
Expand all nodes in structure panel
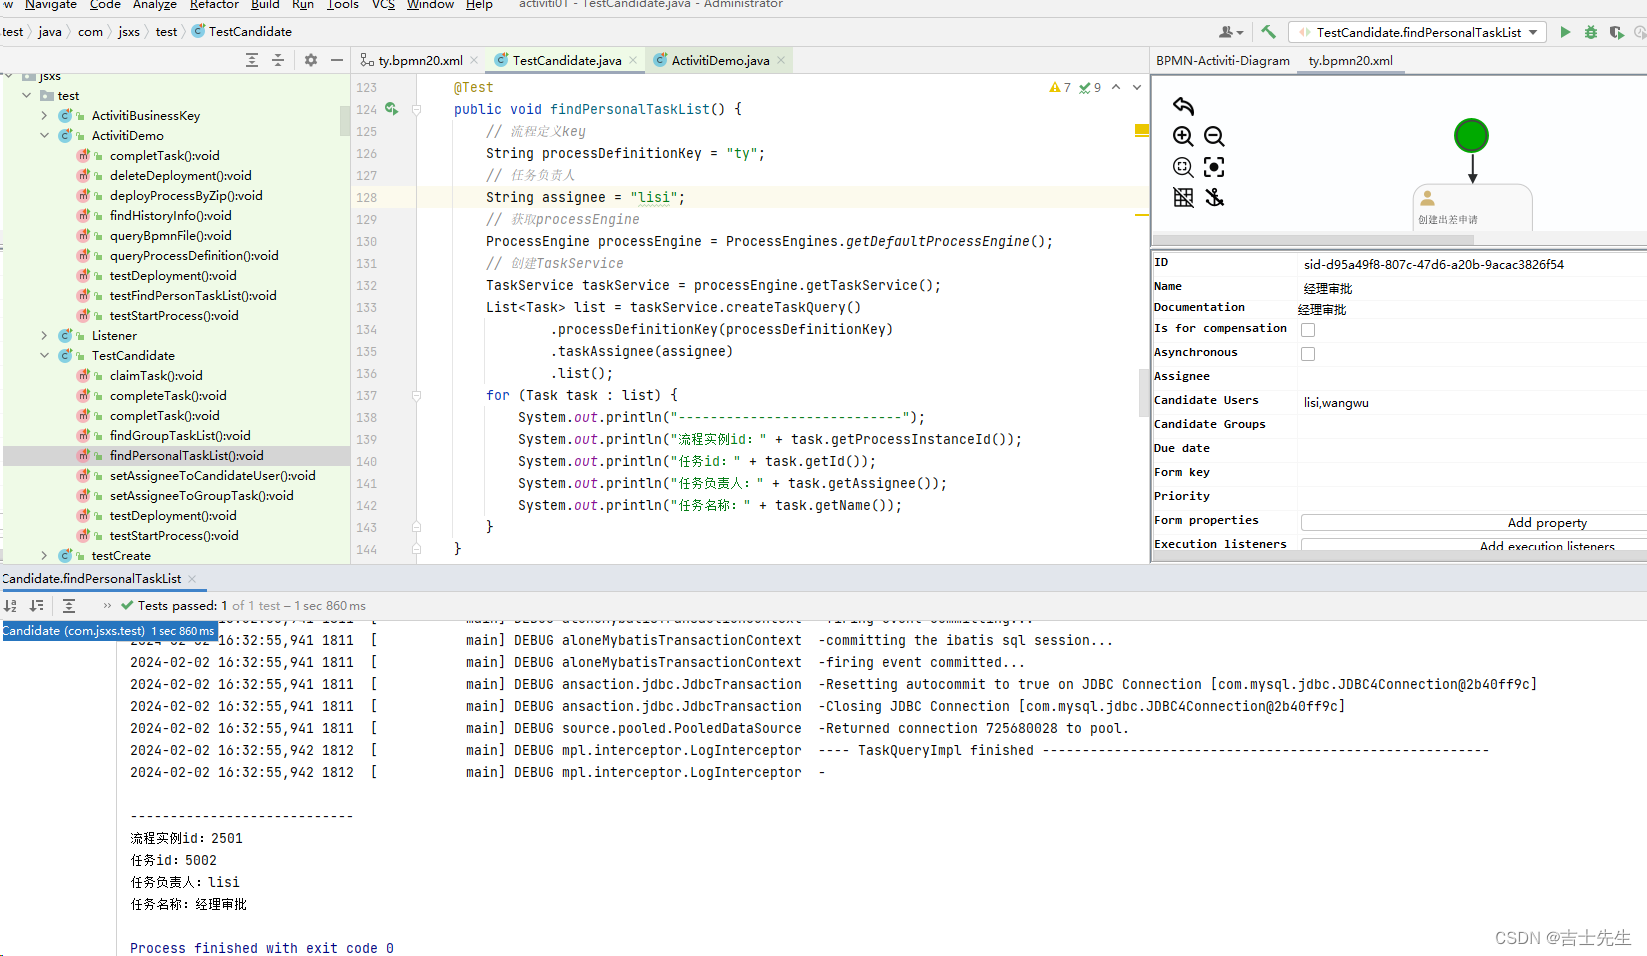(x=252, y=60)
